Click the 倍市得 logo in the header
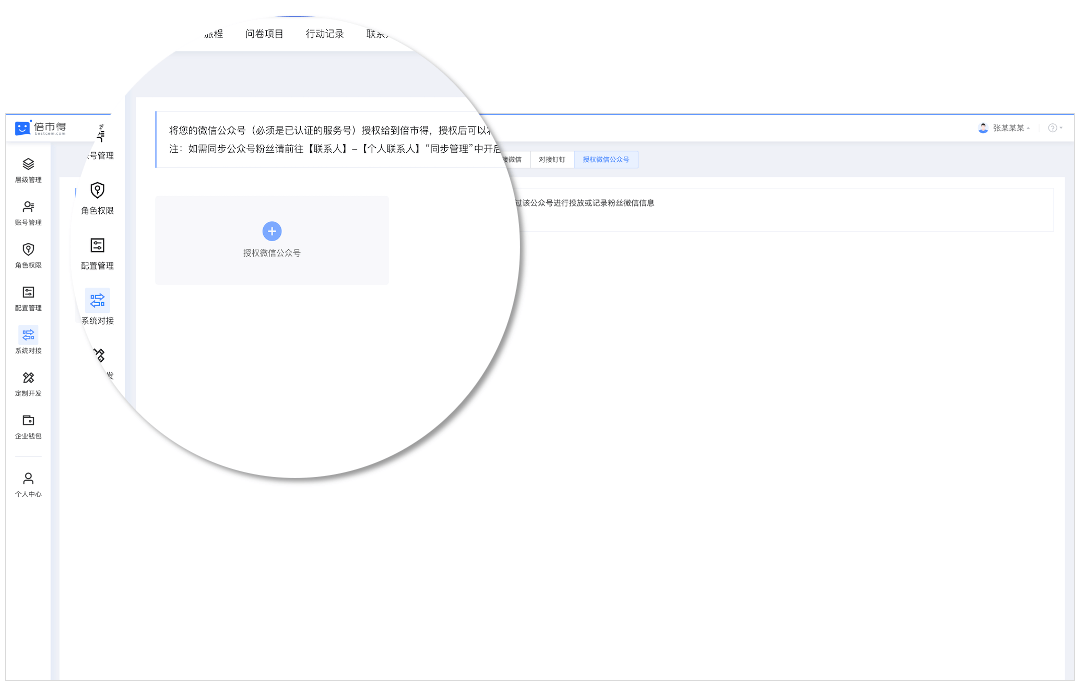The width and height of the screenshot is (1082, 686). coord(41,128)
